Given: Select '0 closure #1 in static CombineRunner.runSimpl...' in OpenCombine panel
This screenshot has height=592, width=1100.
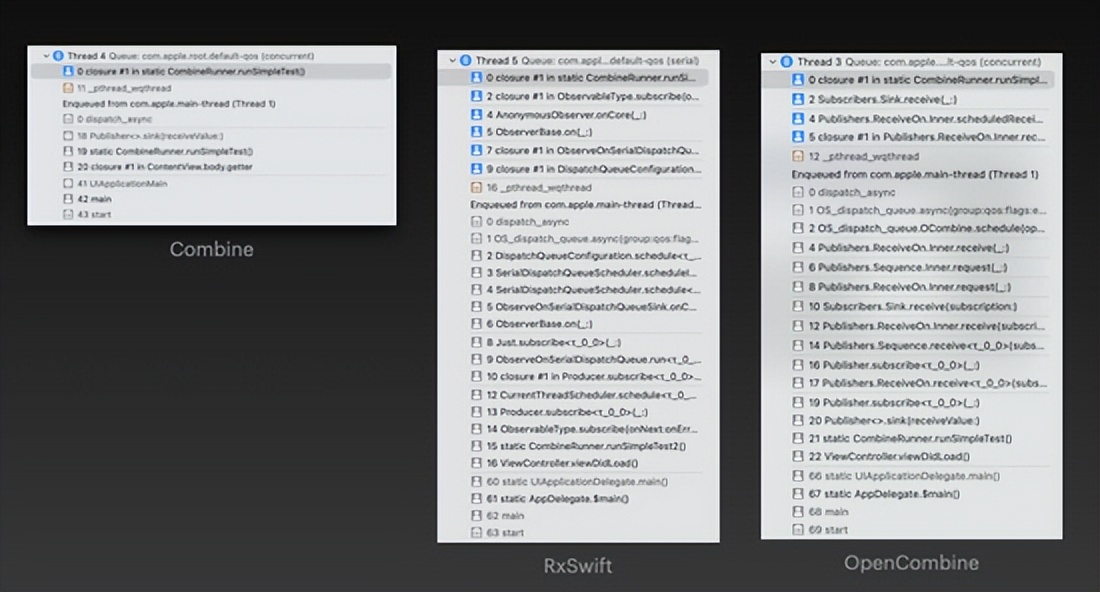Looking at the screenshot, I should tap(908, 80).
